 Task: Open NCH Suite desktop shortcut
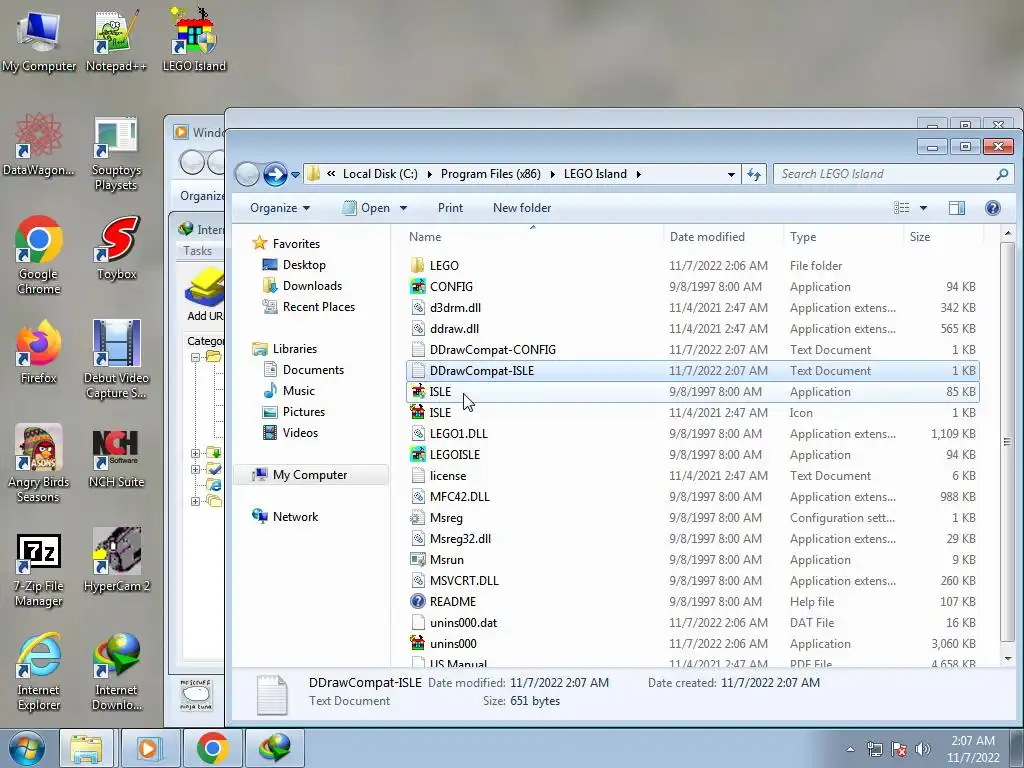coord(116,457)
